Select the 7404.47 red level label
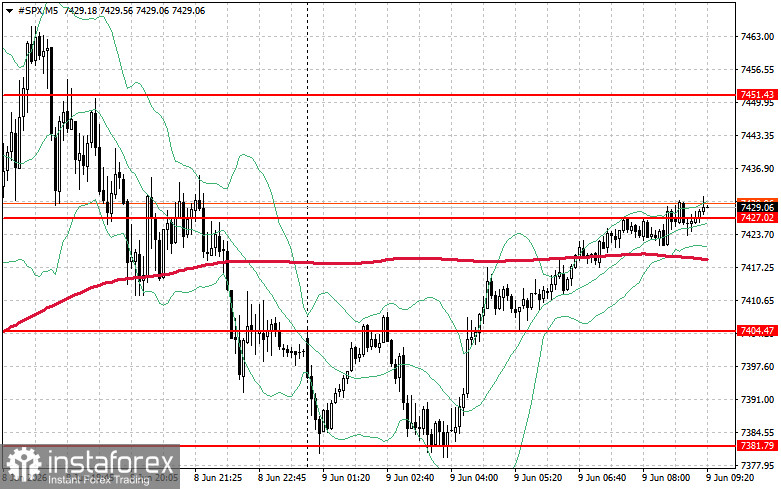 pyautogui.click(x=757, y=331)
